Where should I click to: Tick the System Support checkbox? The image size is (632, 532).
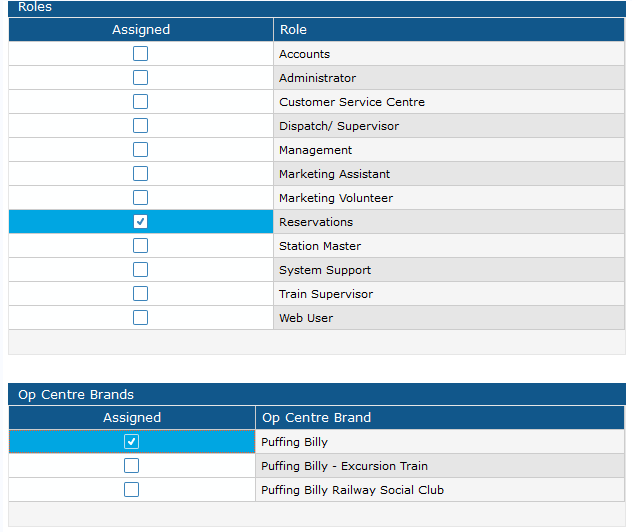(x=140, y=270)
